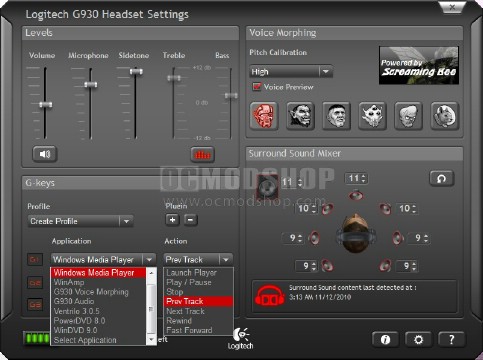Click the Sidetone slider handle
Viewport: 483px width, 360px height.
[136, 71]
